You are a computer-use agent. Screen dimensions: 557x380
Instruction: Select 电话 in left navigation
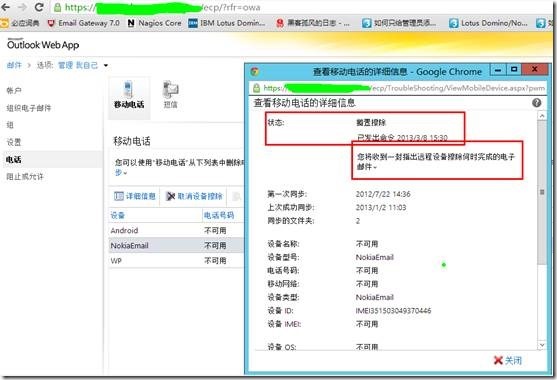[x=52, y=159]
